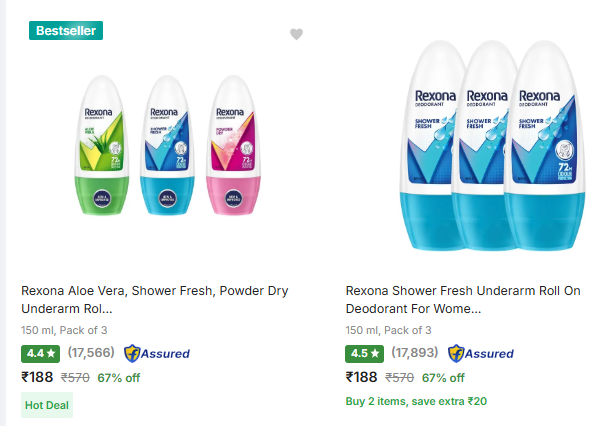Open Rexona Aloe Vera, Shower Fresh, Powder Dry title
597x426 pixels.
click(x=155, y=300)
